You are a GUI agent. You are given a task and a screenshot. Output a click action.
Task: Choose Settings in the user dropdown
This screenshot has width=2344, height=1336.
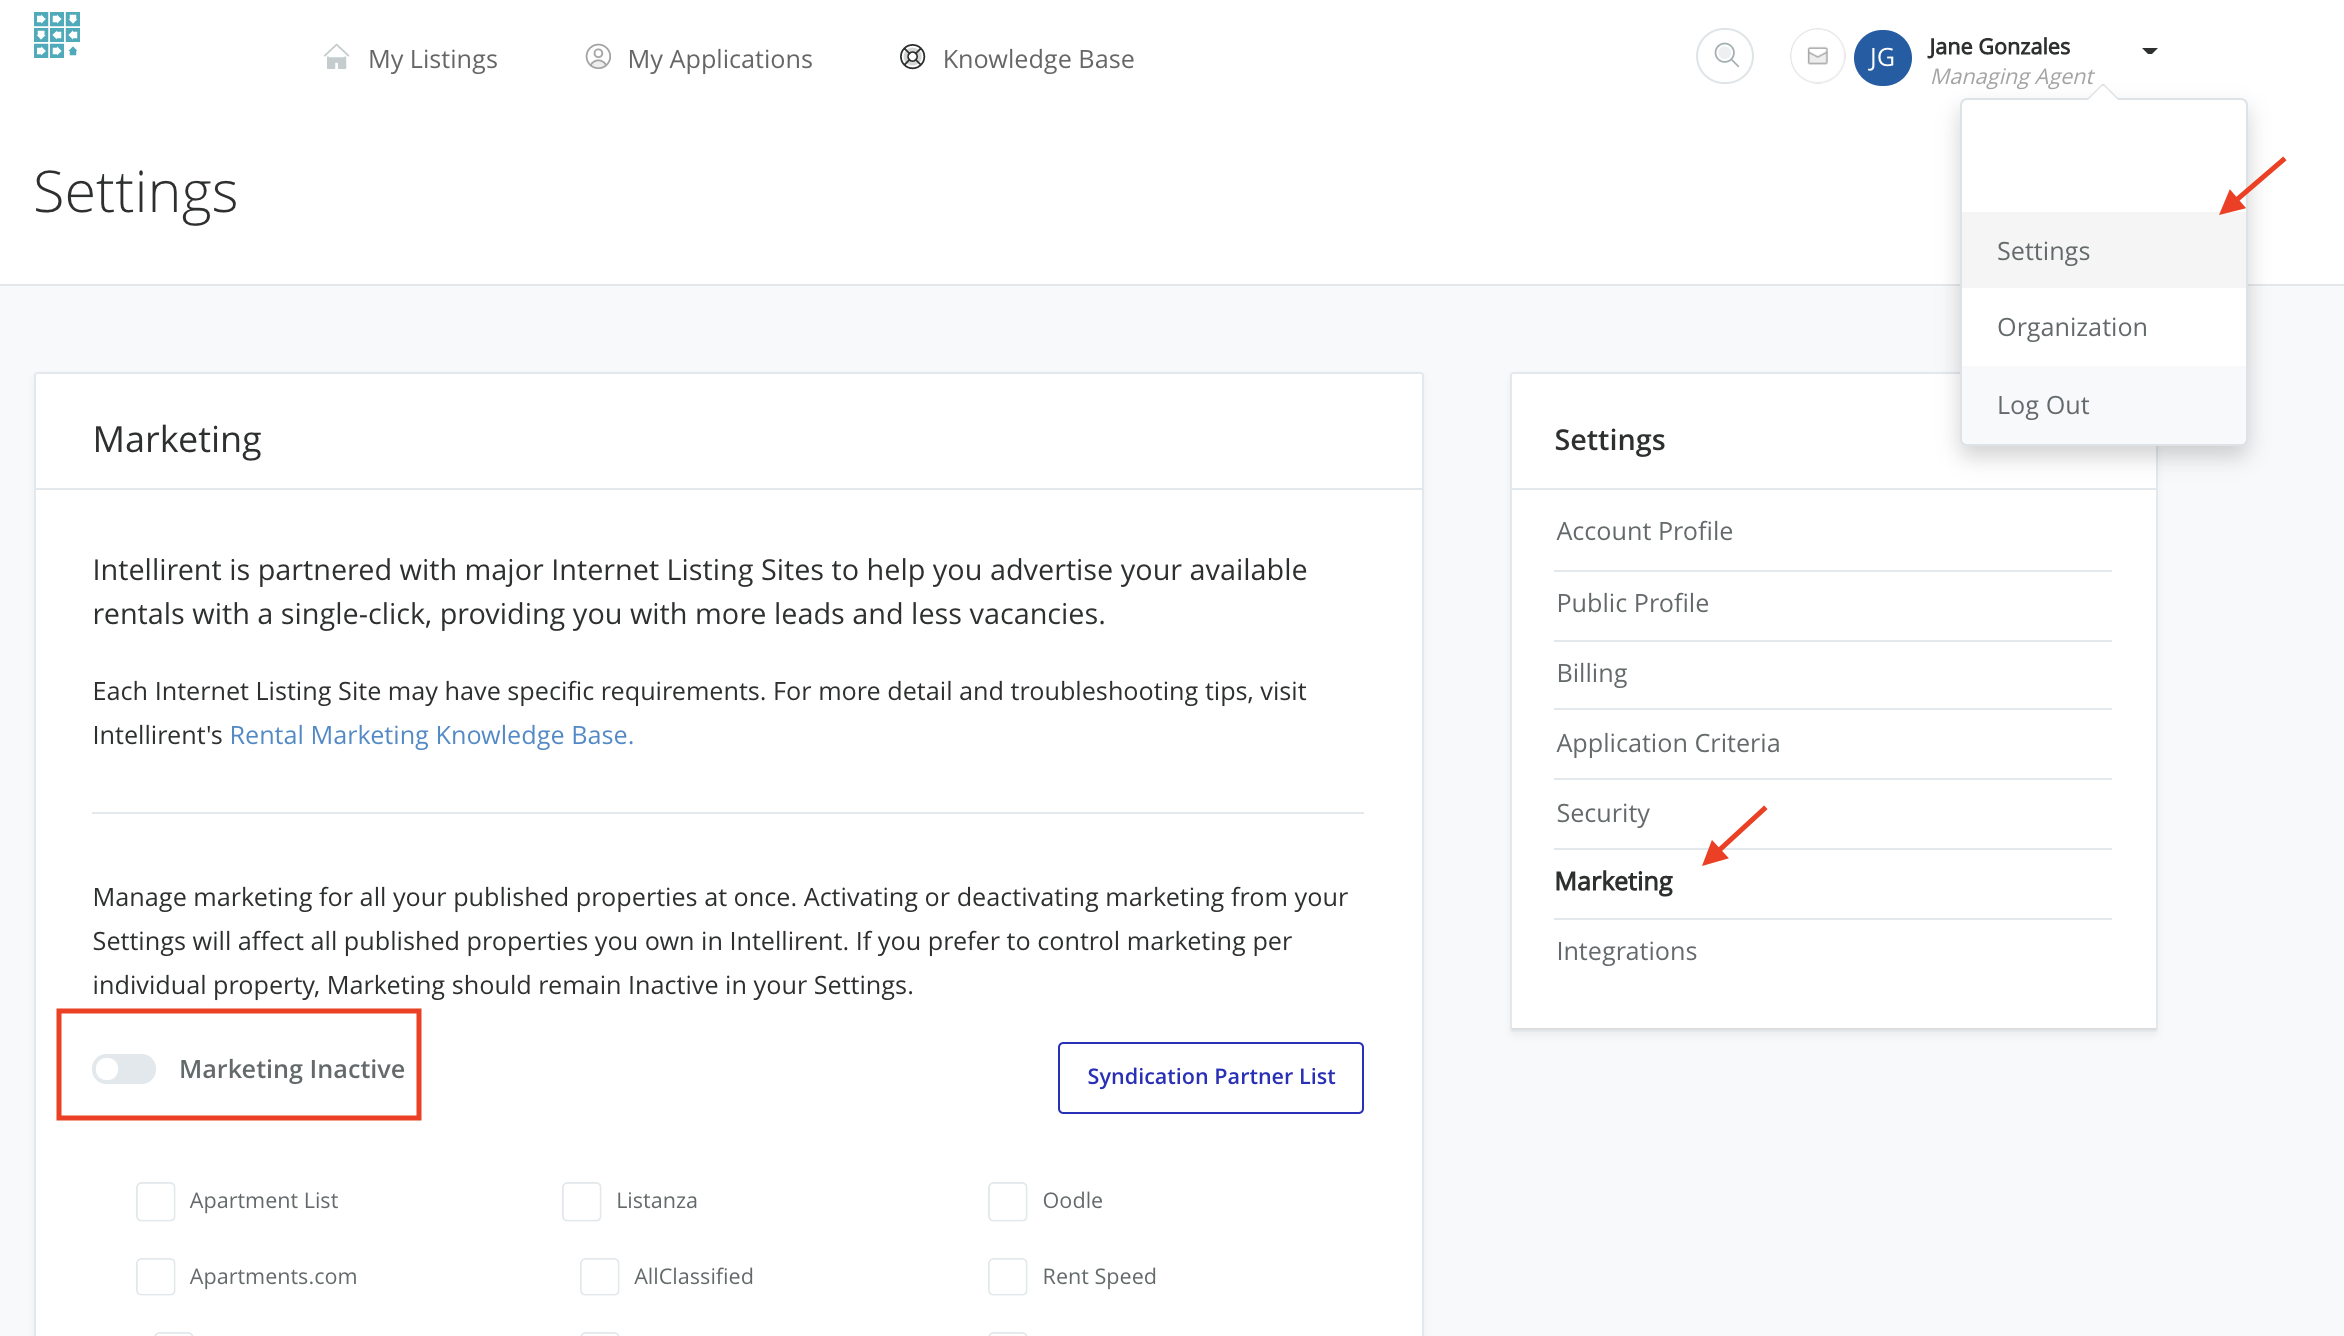click(2043, 251)
